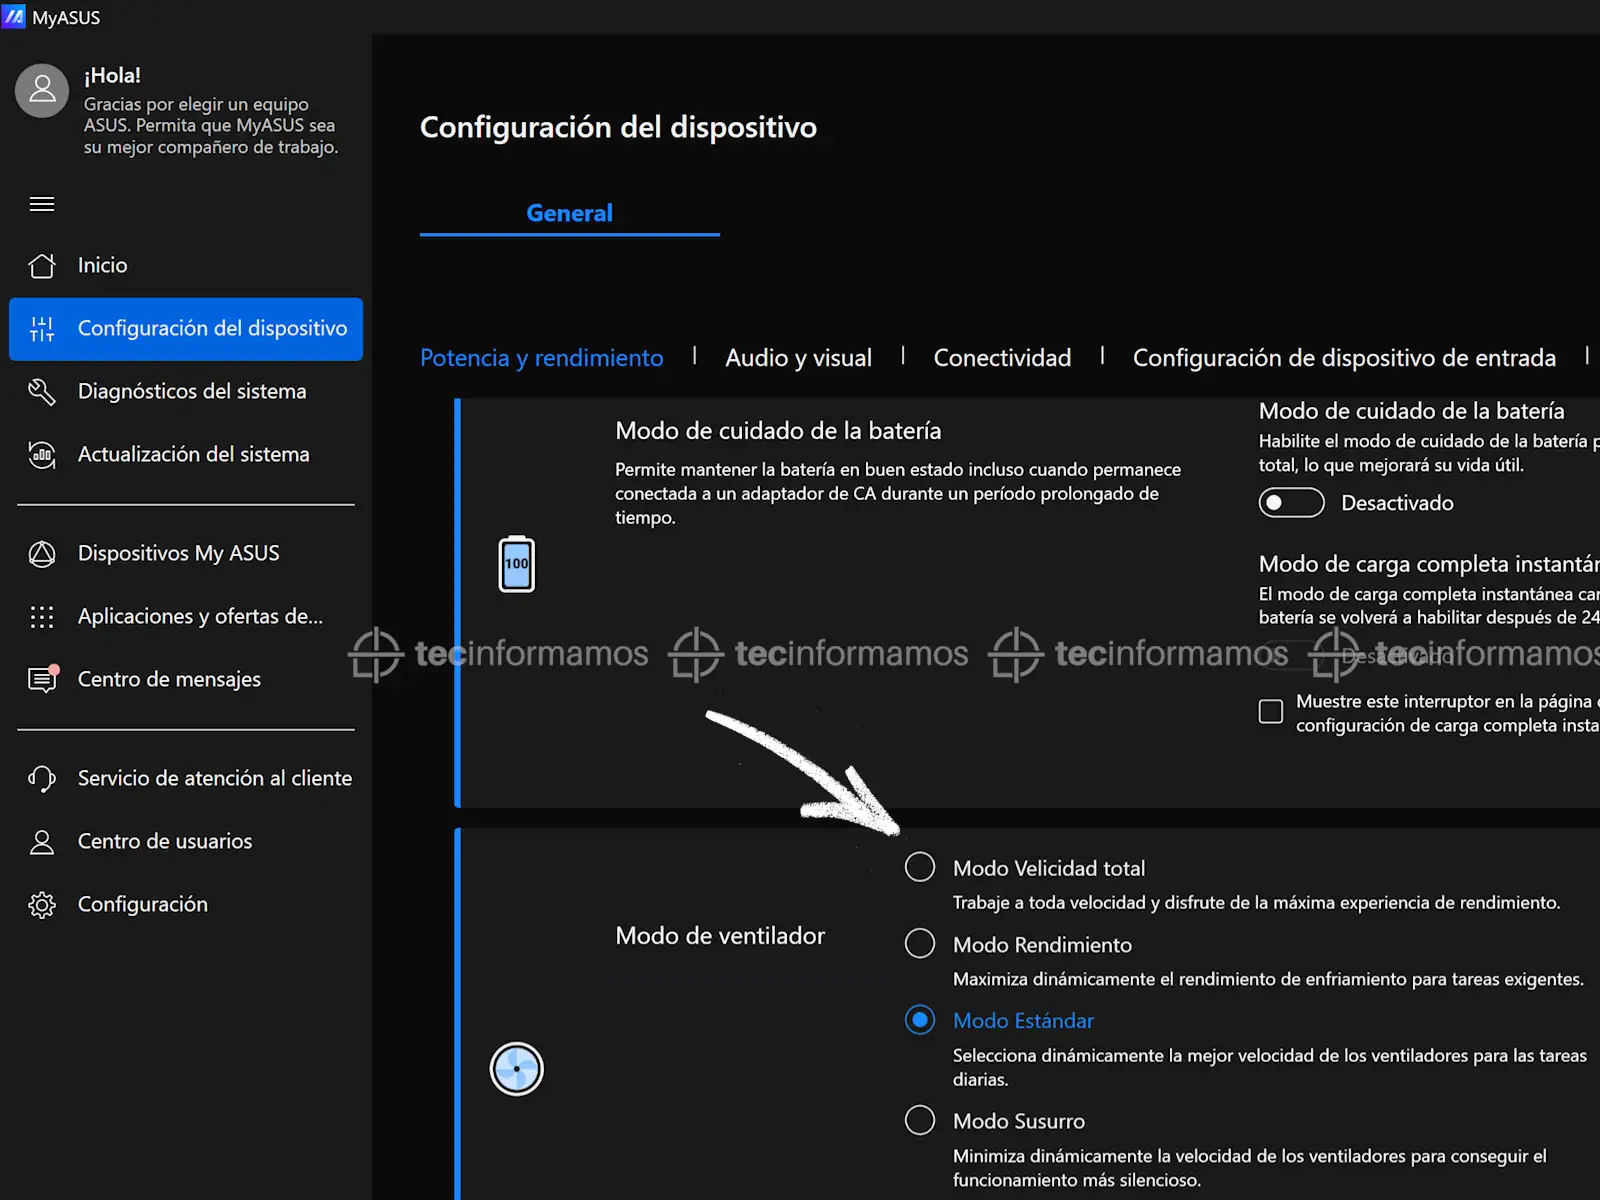Click the Modo Rendimiento label text
This screenshot has height=1200, width=1600.
[x=1042, y=945]
